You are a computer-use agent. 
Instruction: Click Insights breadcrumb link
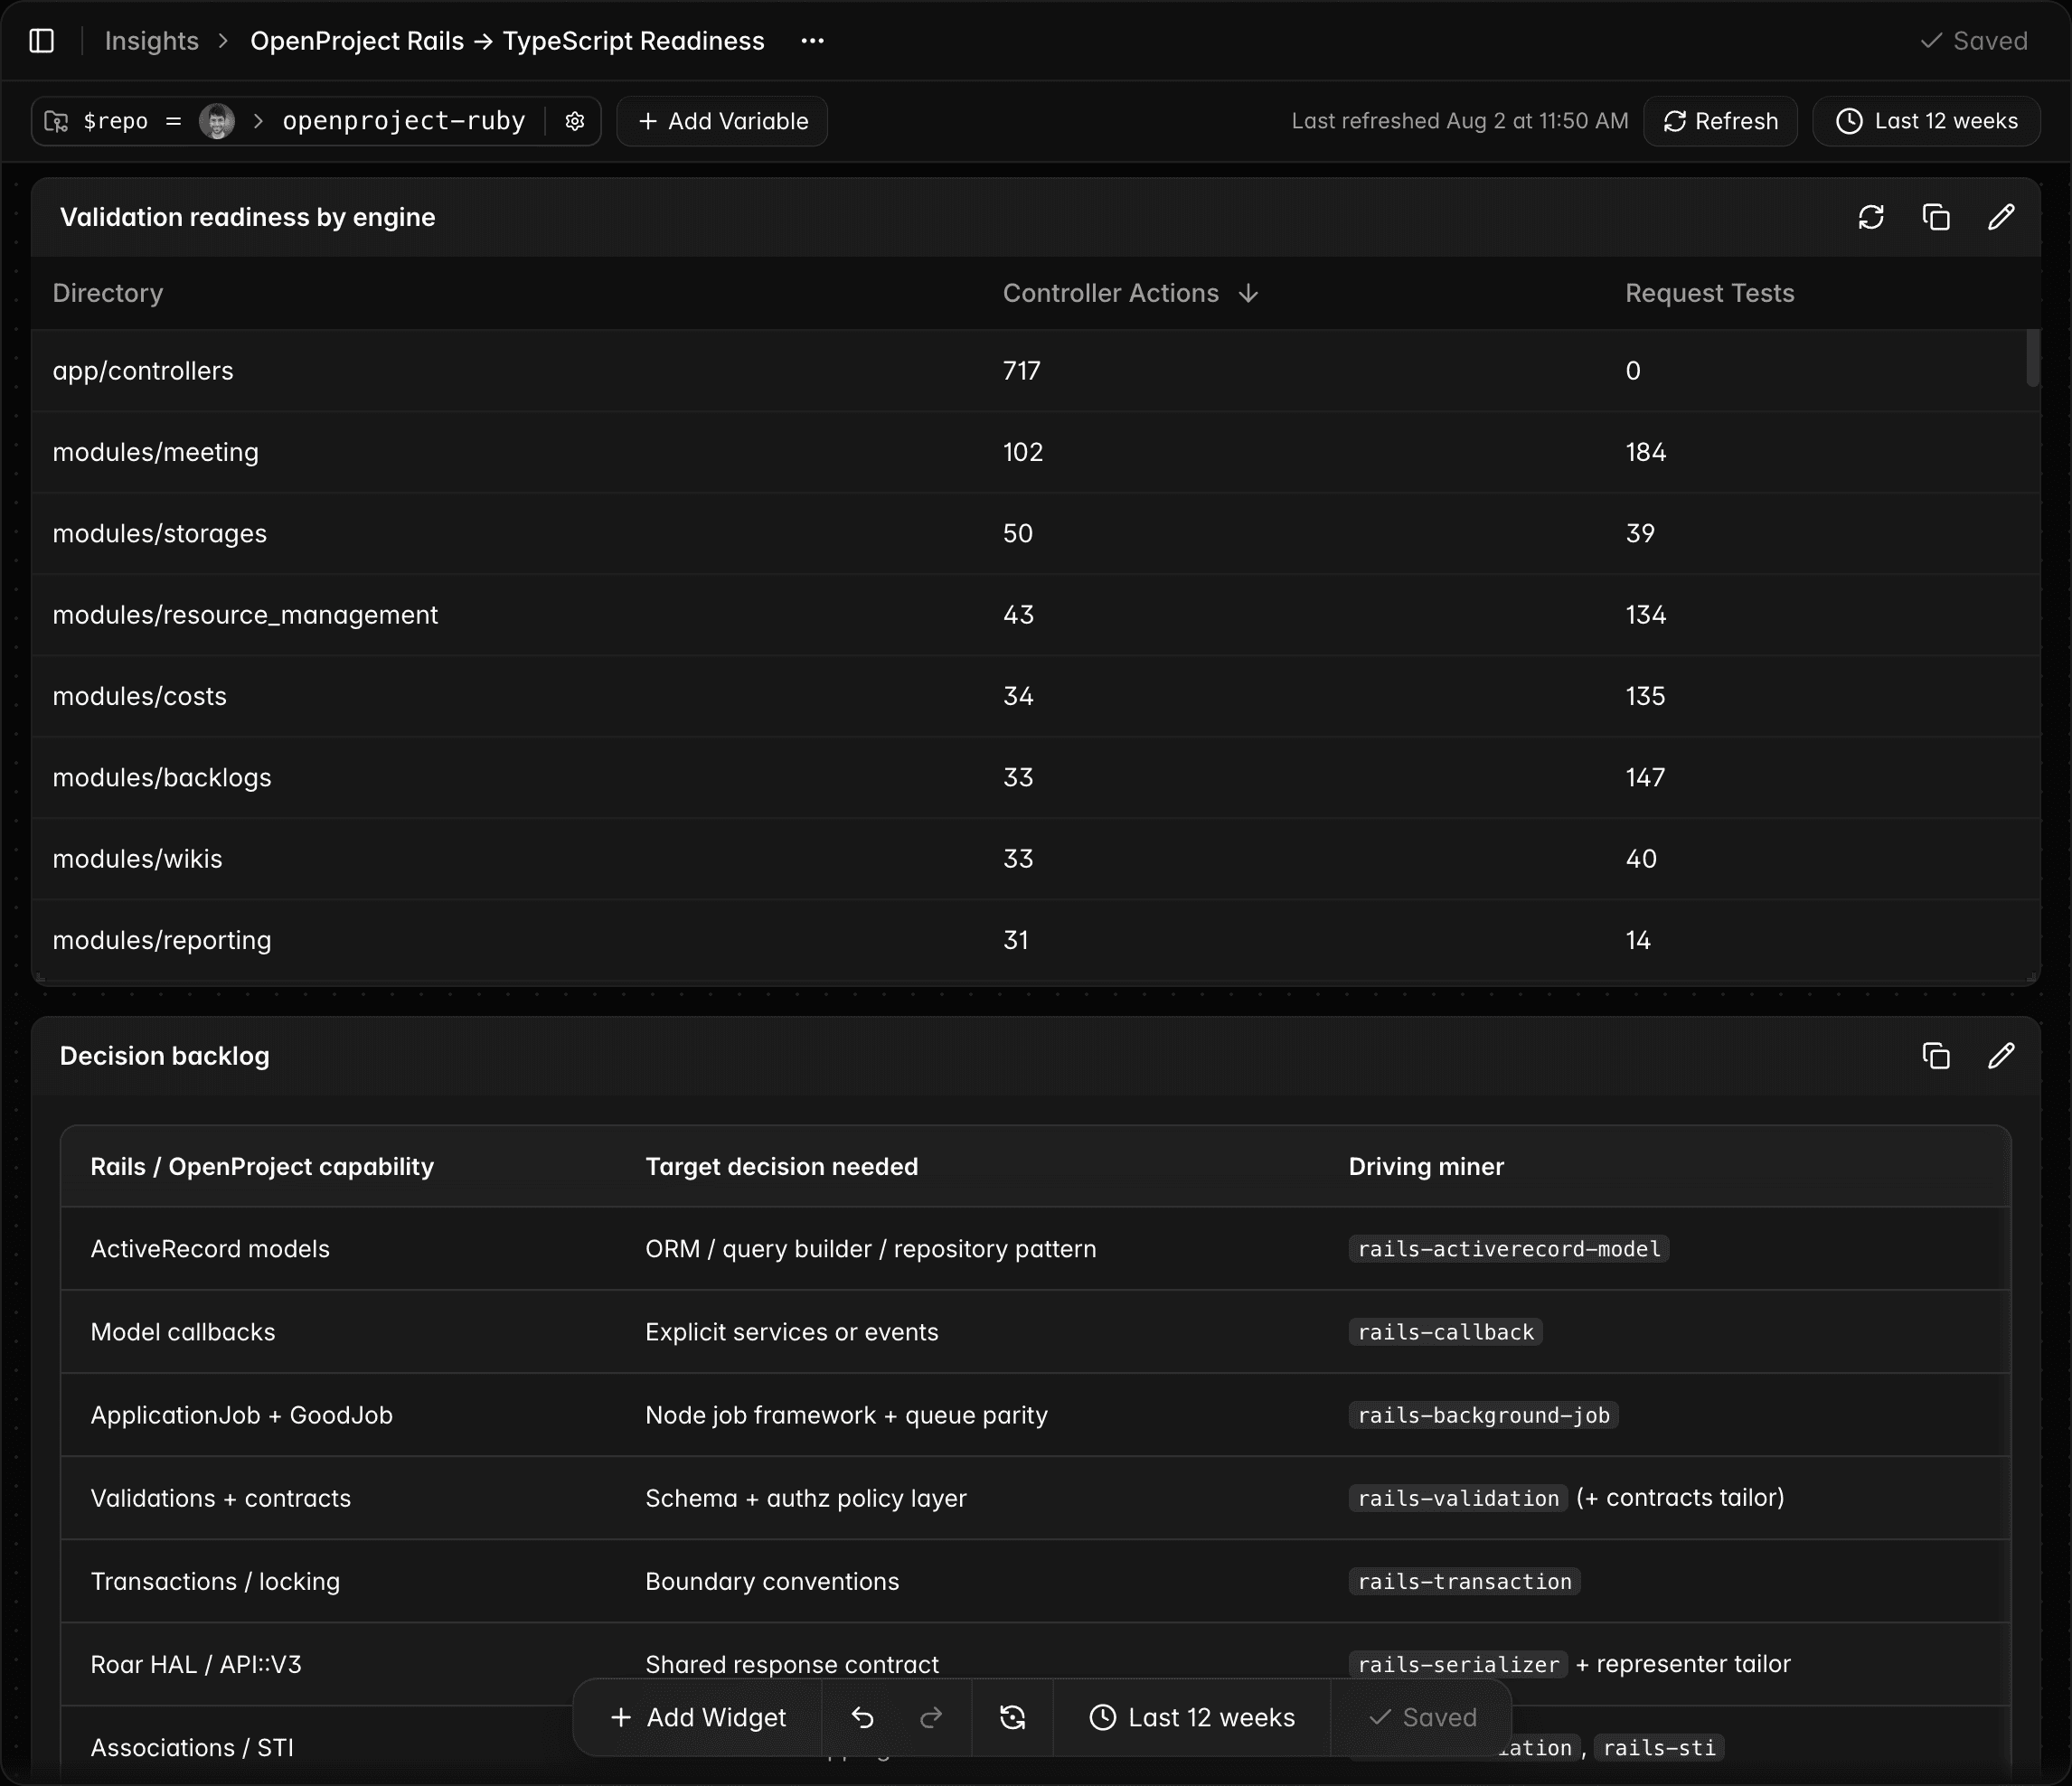coord(152,41)
